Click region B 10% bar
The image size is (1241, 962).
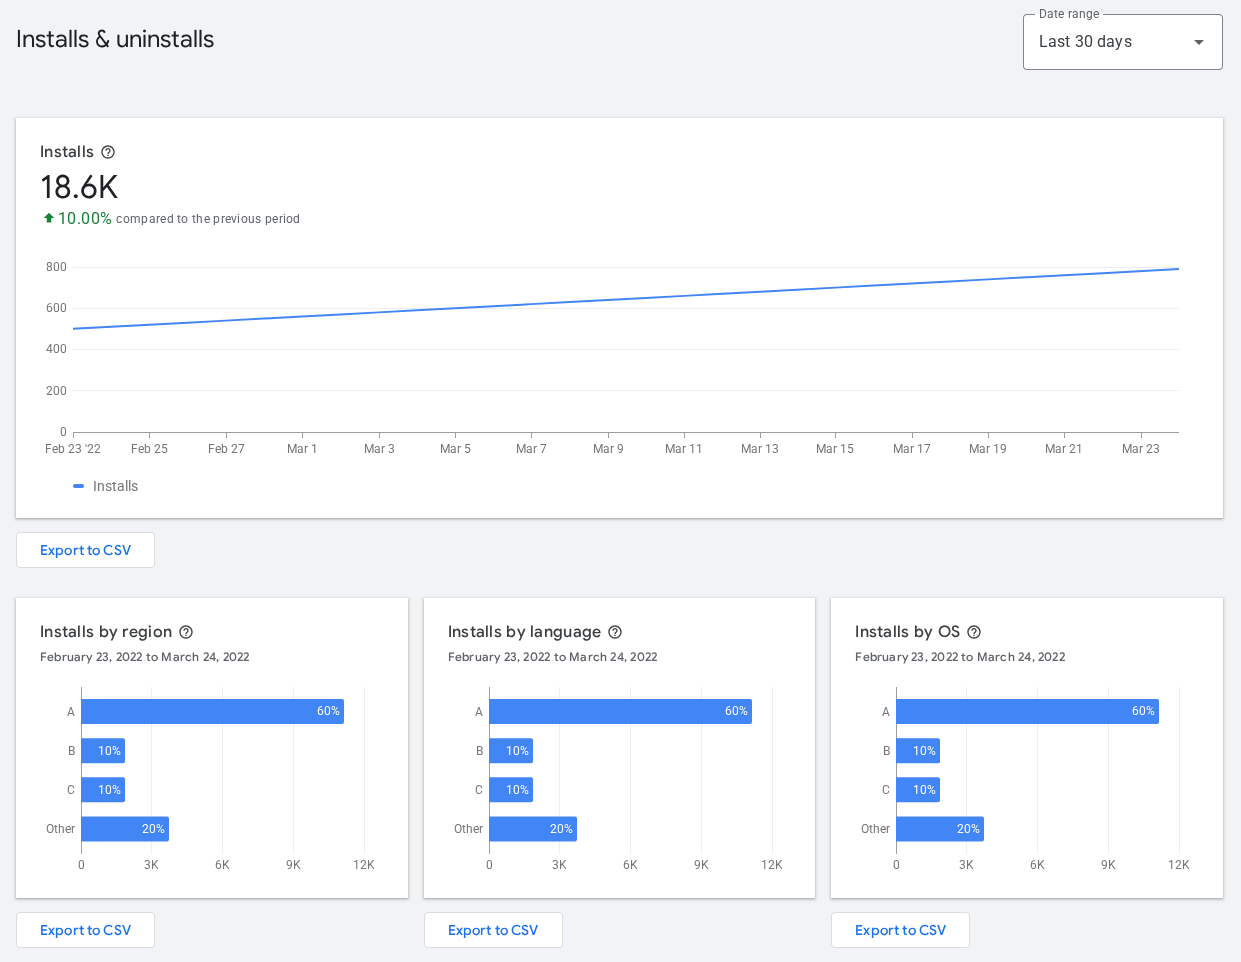pyautogui.click(x=103, y=750)
